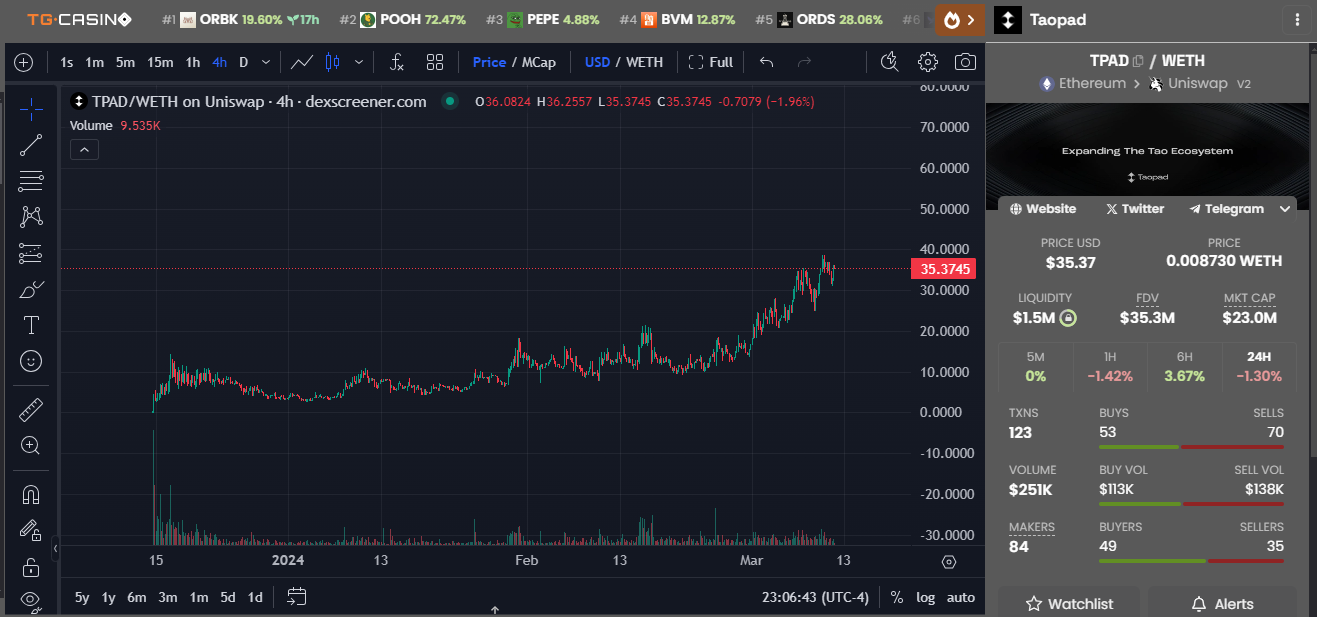Switch to the 15m timeframe
This screenshot has width=1317, height=617.
160,62
